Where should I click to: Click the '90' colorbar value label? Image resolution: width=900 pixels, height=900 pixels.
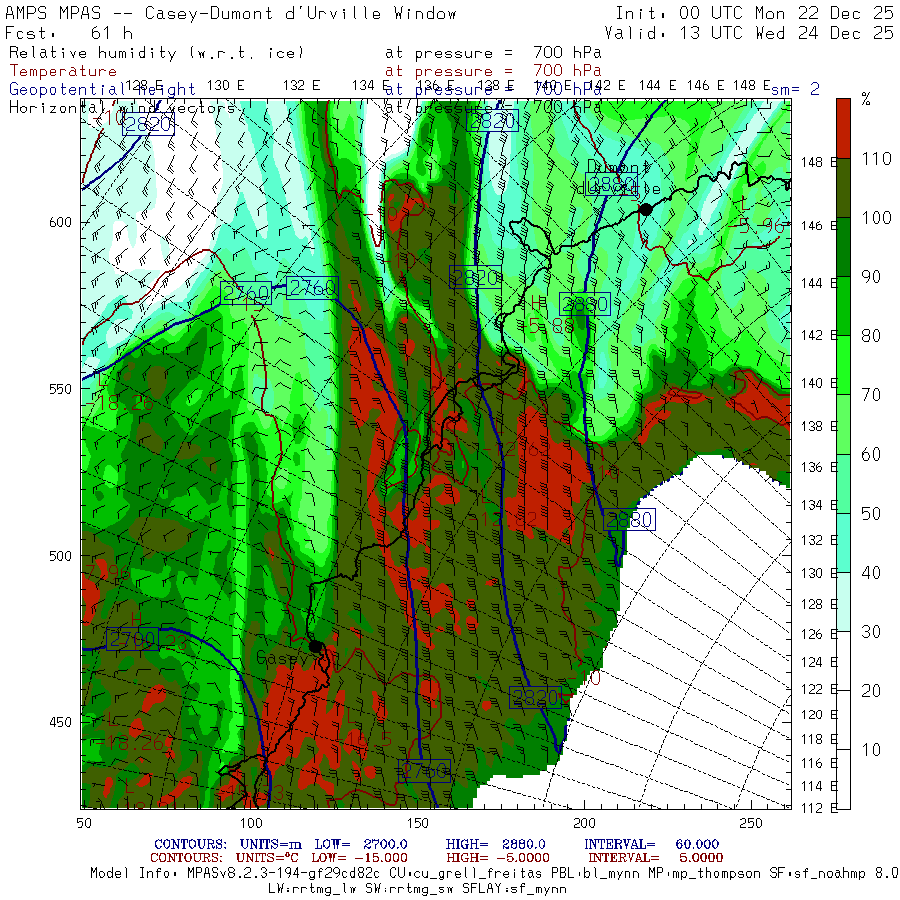[871, 277]
